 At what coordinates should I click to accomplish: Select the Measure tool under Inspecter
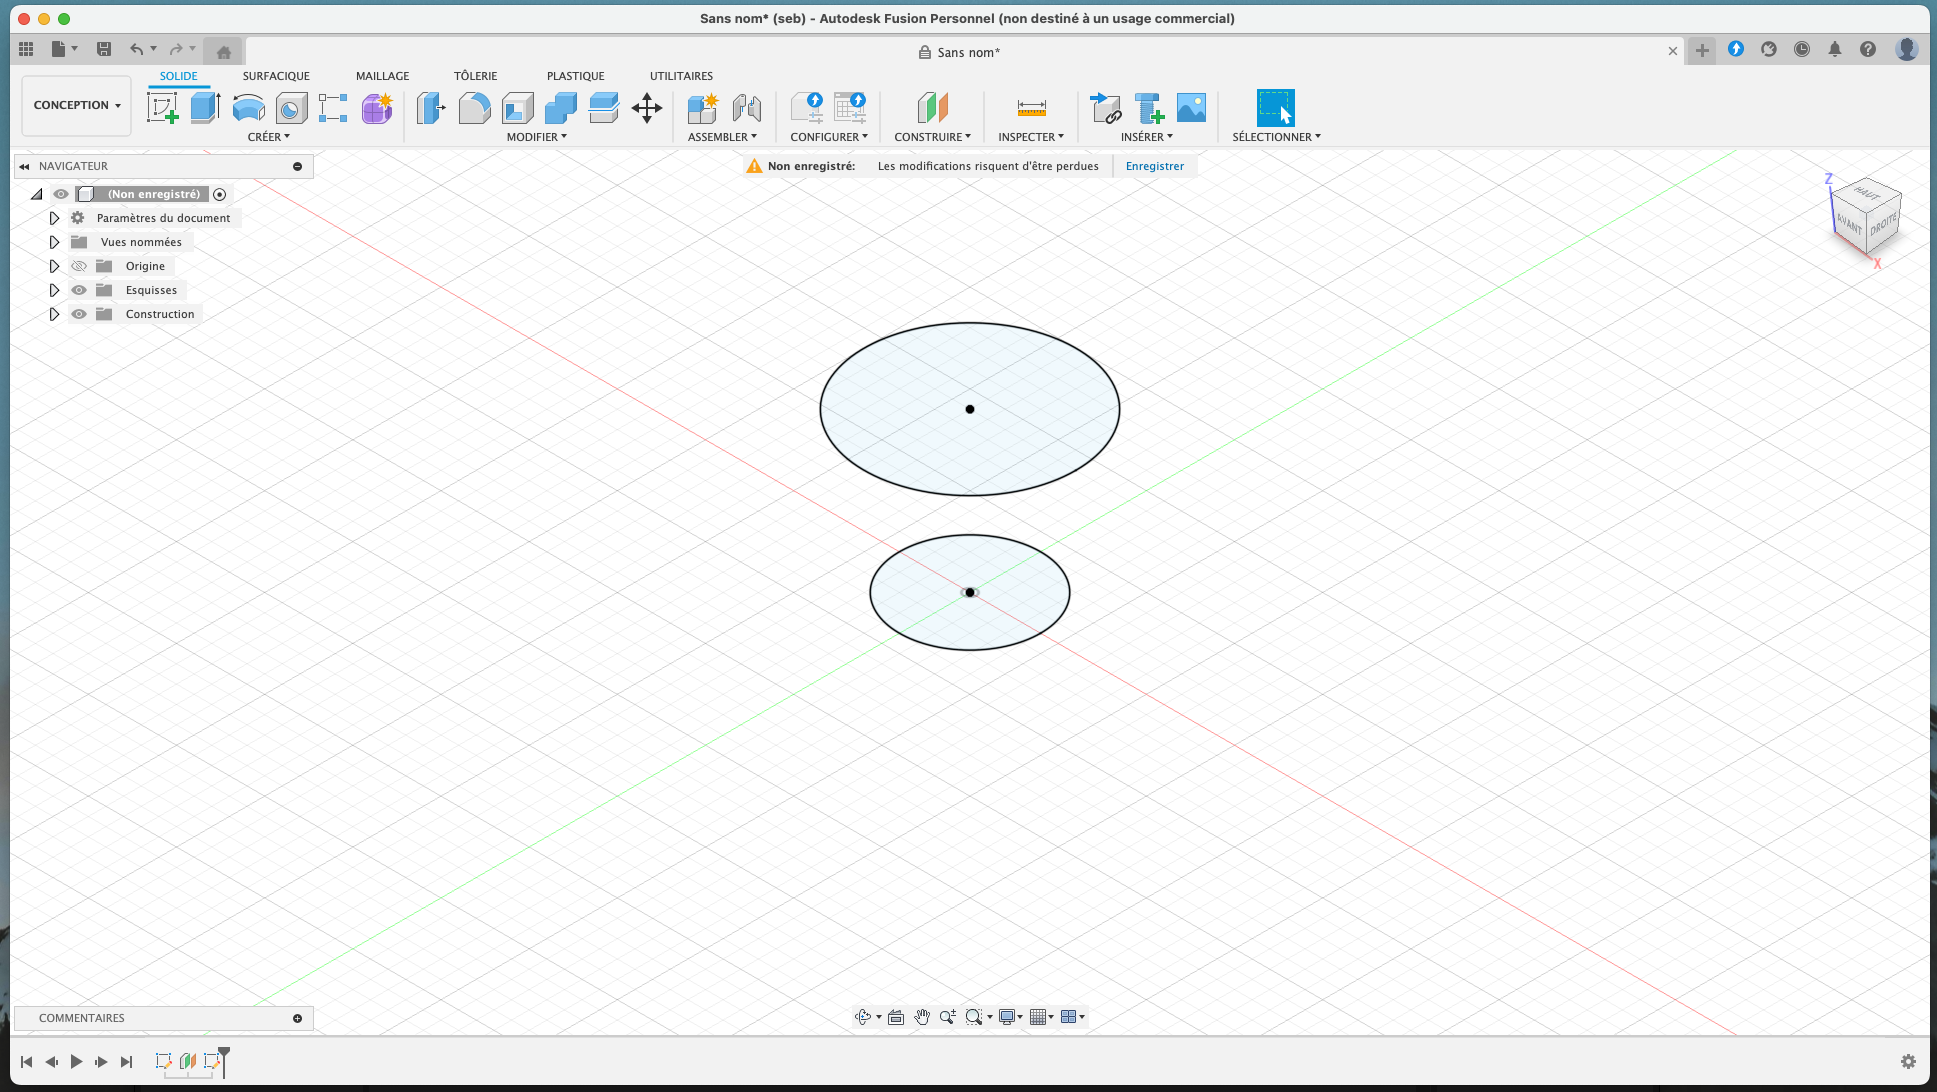1031,108
